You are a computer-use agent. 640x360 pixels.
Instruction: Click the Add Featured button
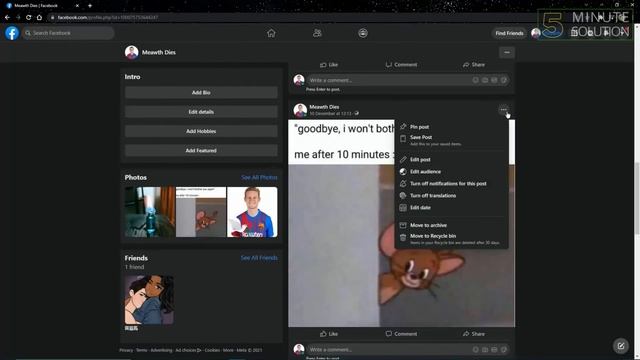[x=201, y=151]
